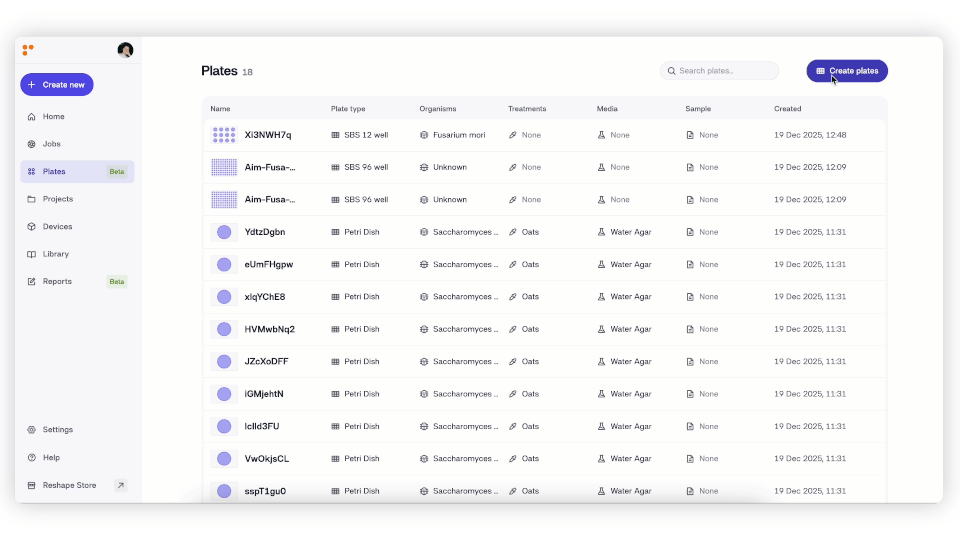
Task: Open Jobs via its sidebar icon
Action: coord(32,144)
